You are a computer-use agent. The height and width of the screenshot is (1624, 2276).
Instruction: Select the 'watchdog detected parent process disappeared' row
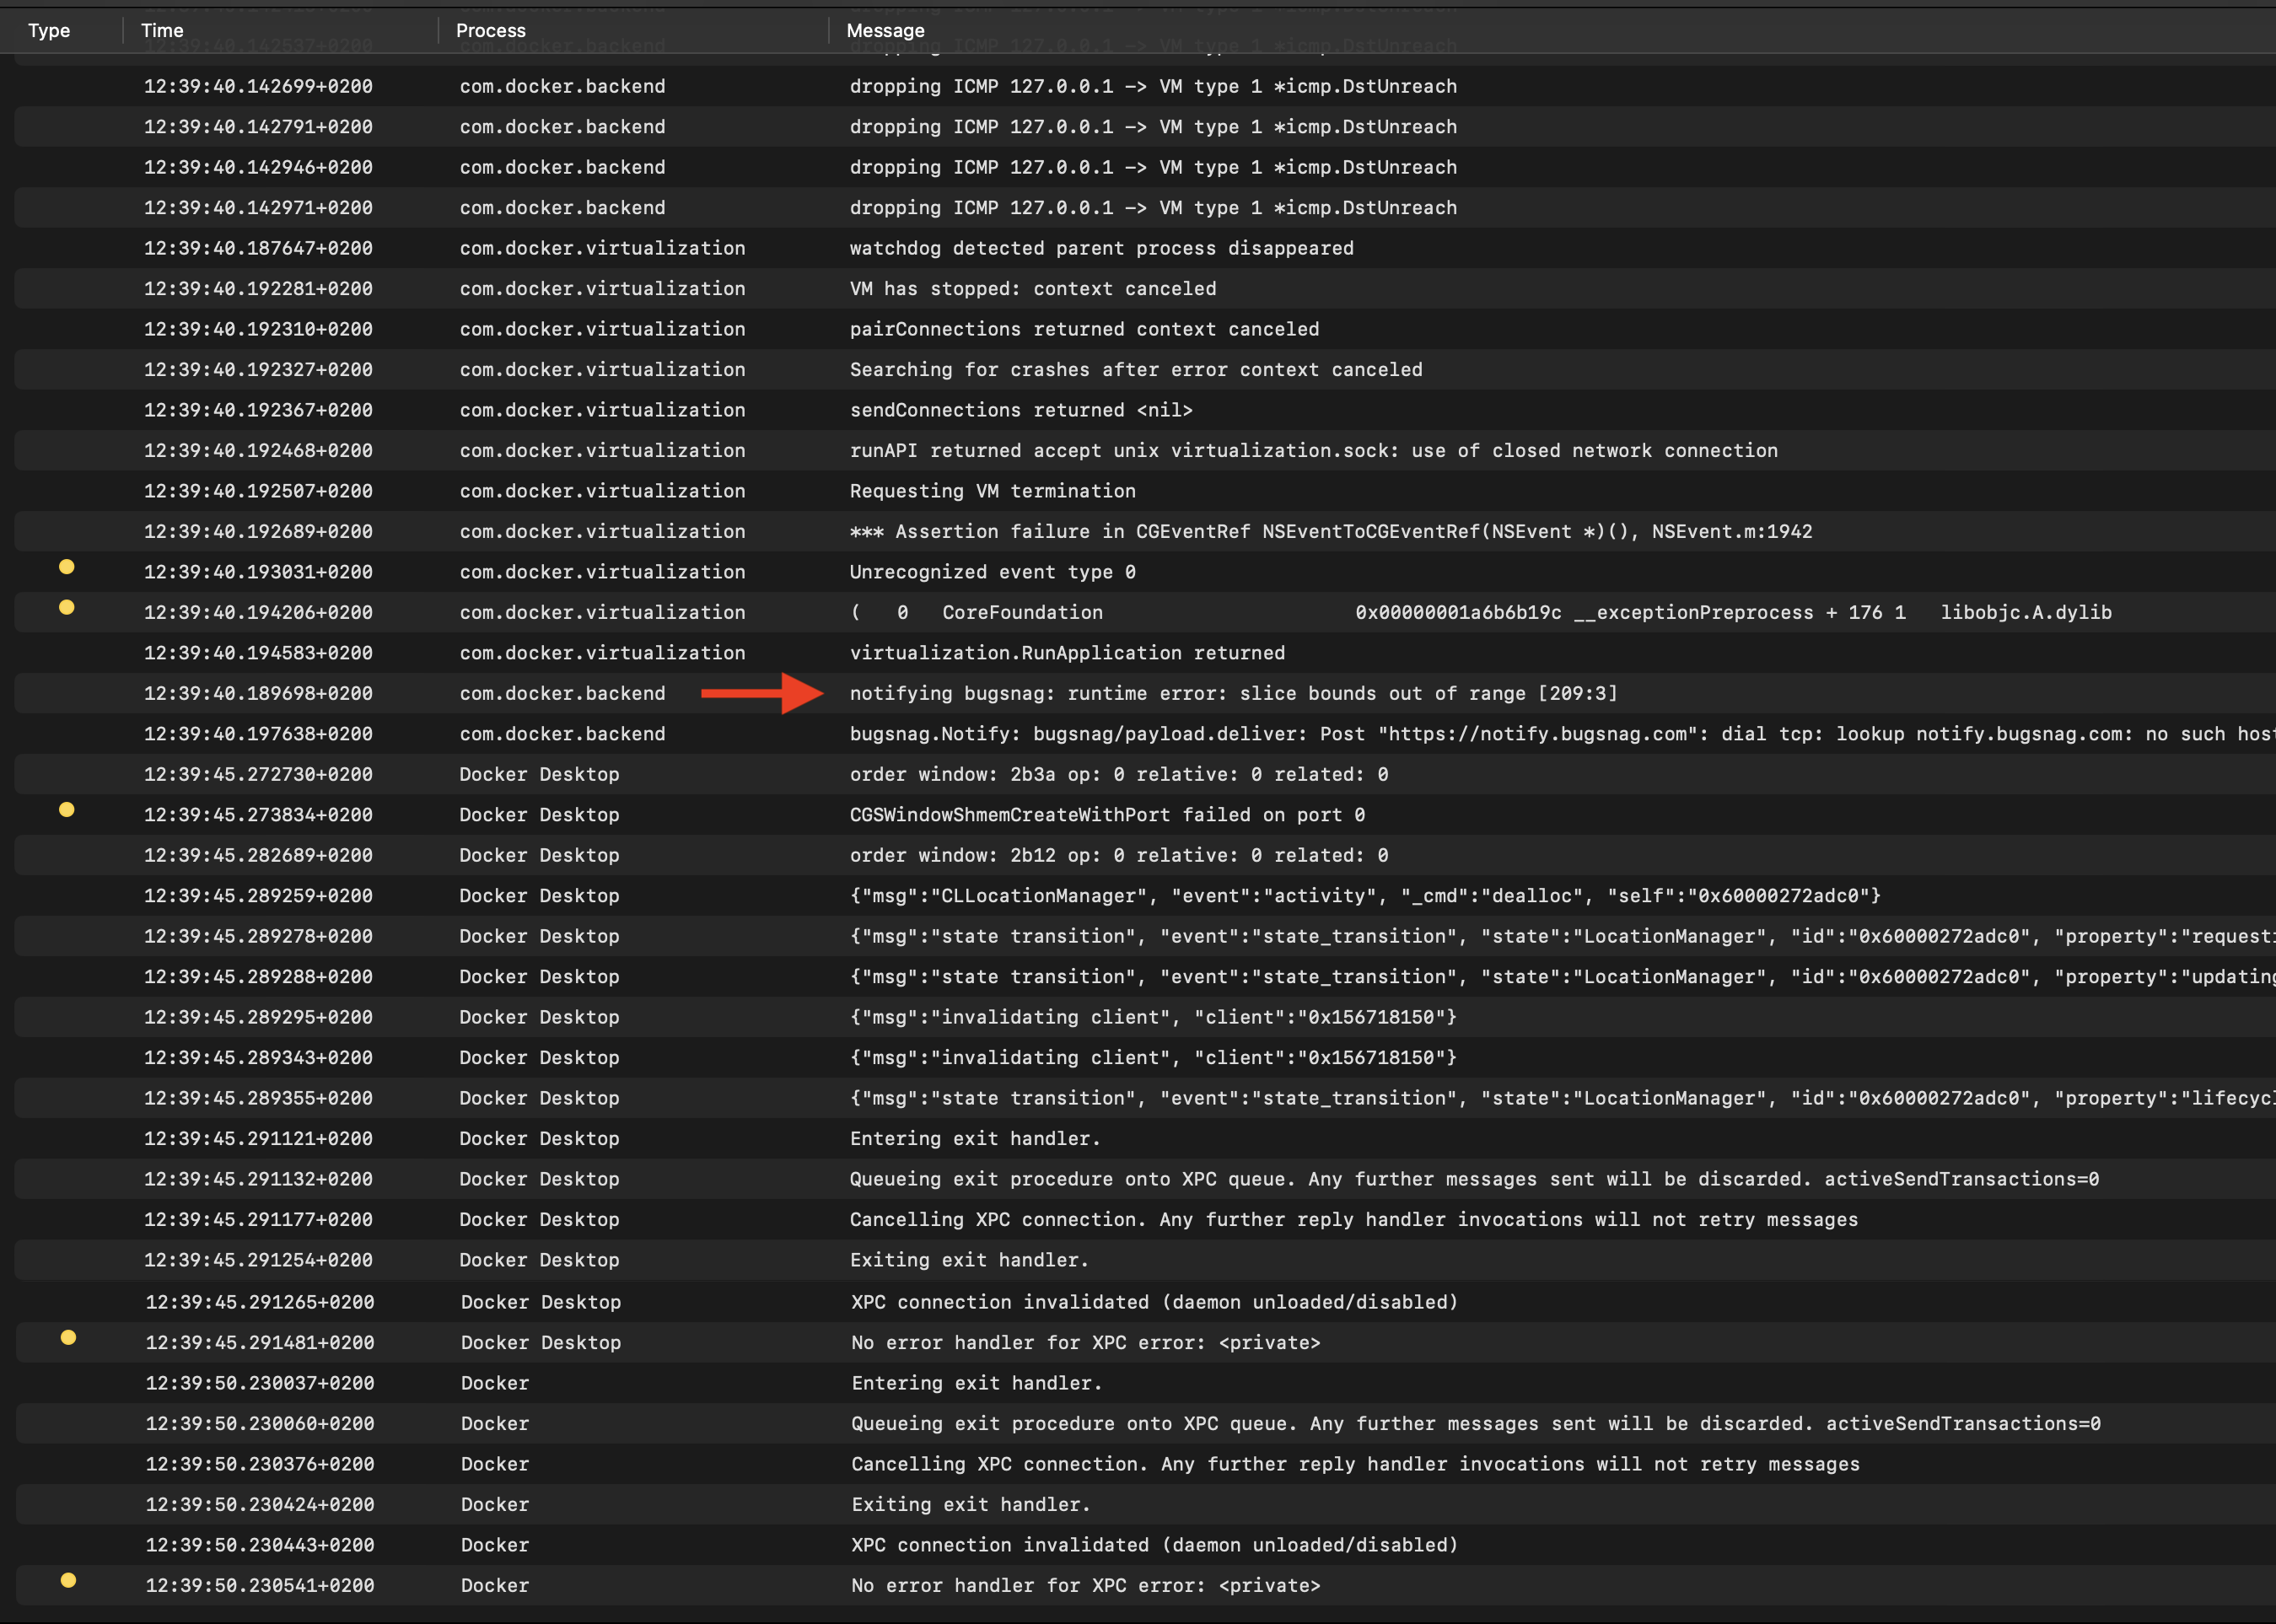1101,248
